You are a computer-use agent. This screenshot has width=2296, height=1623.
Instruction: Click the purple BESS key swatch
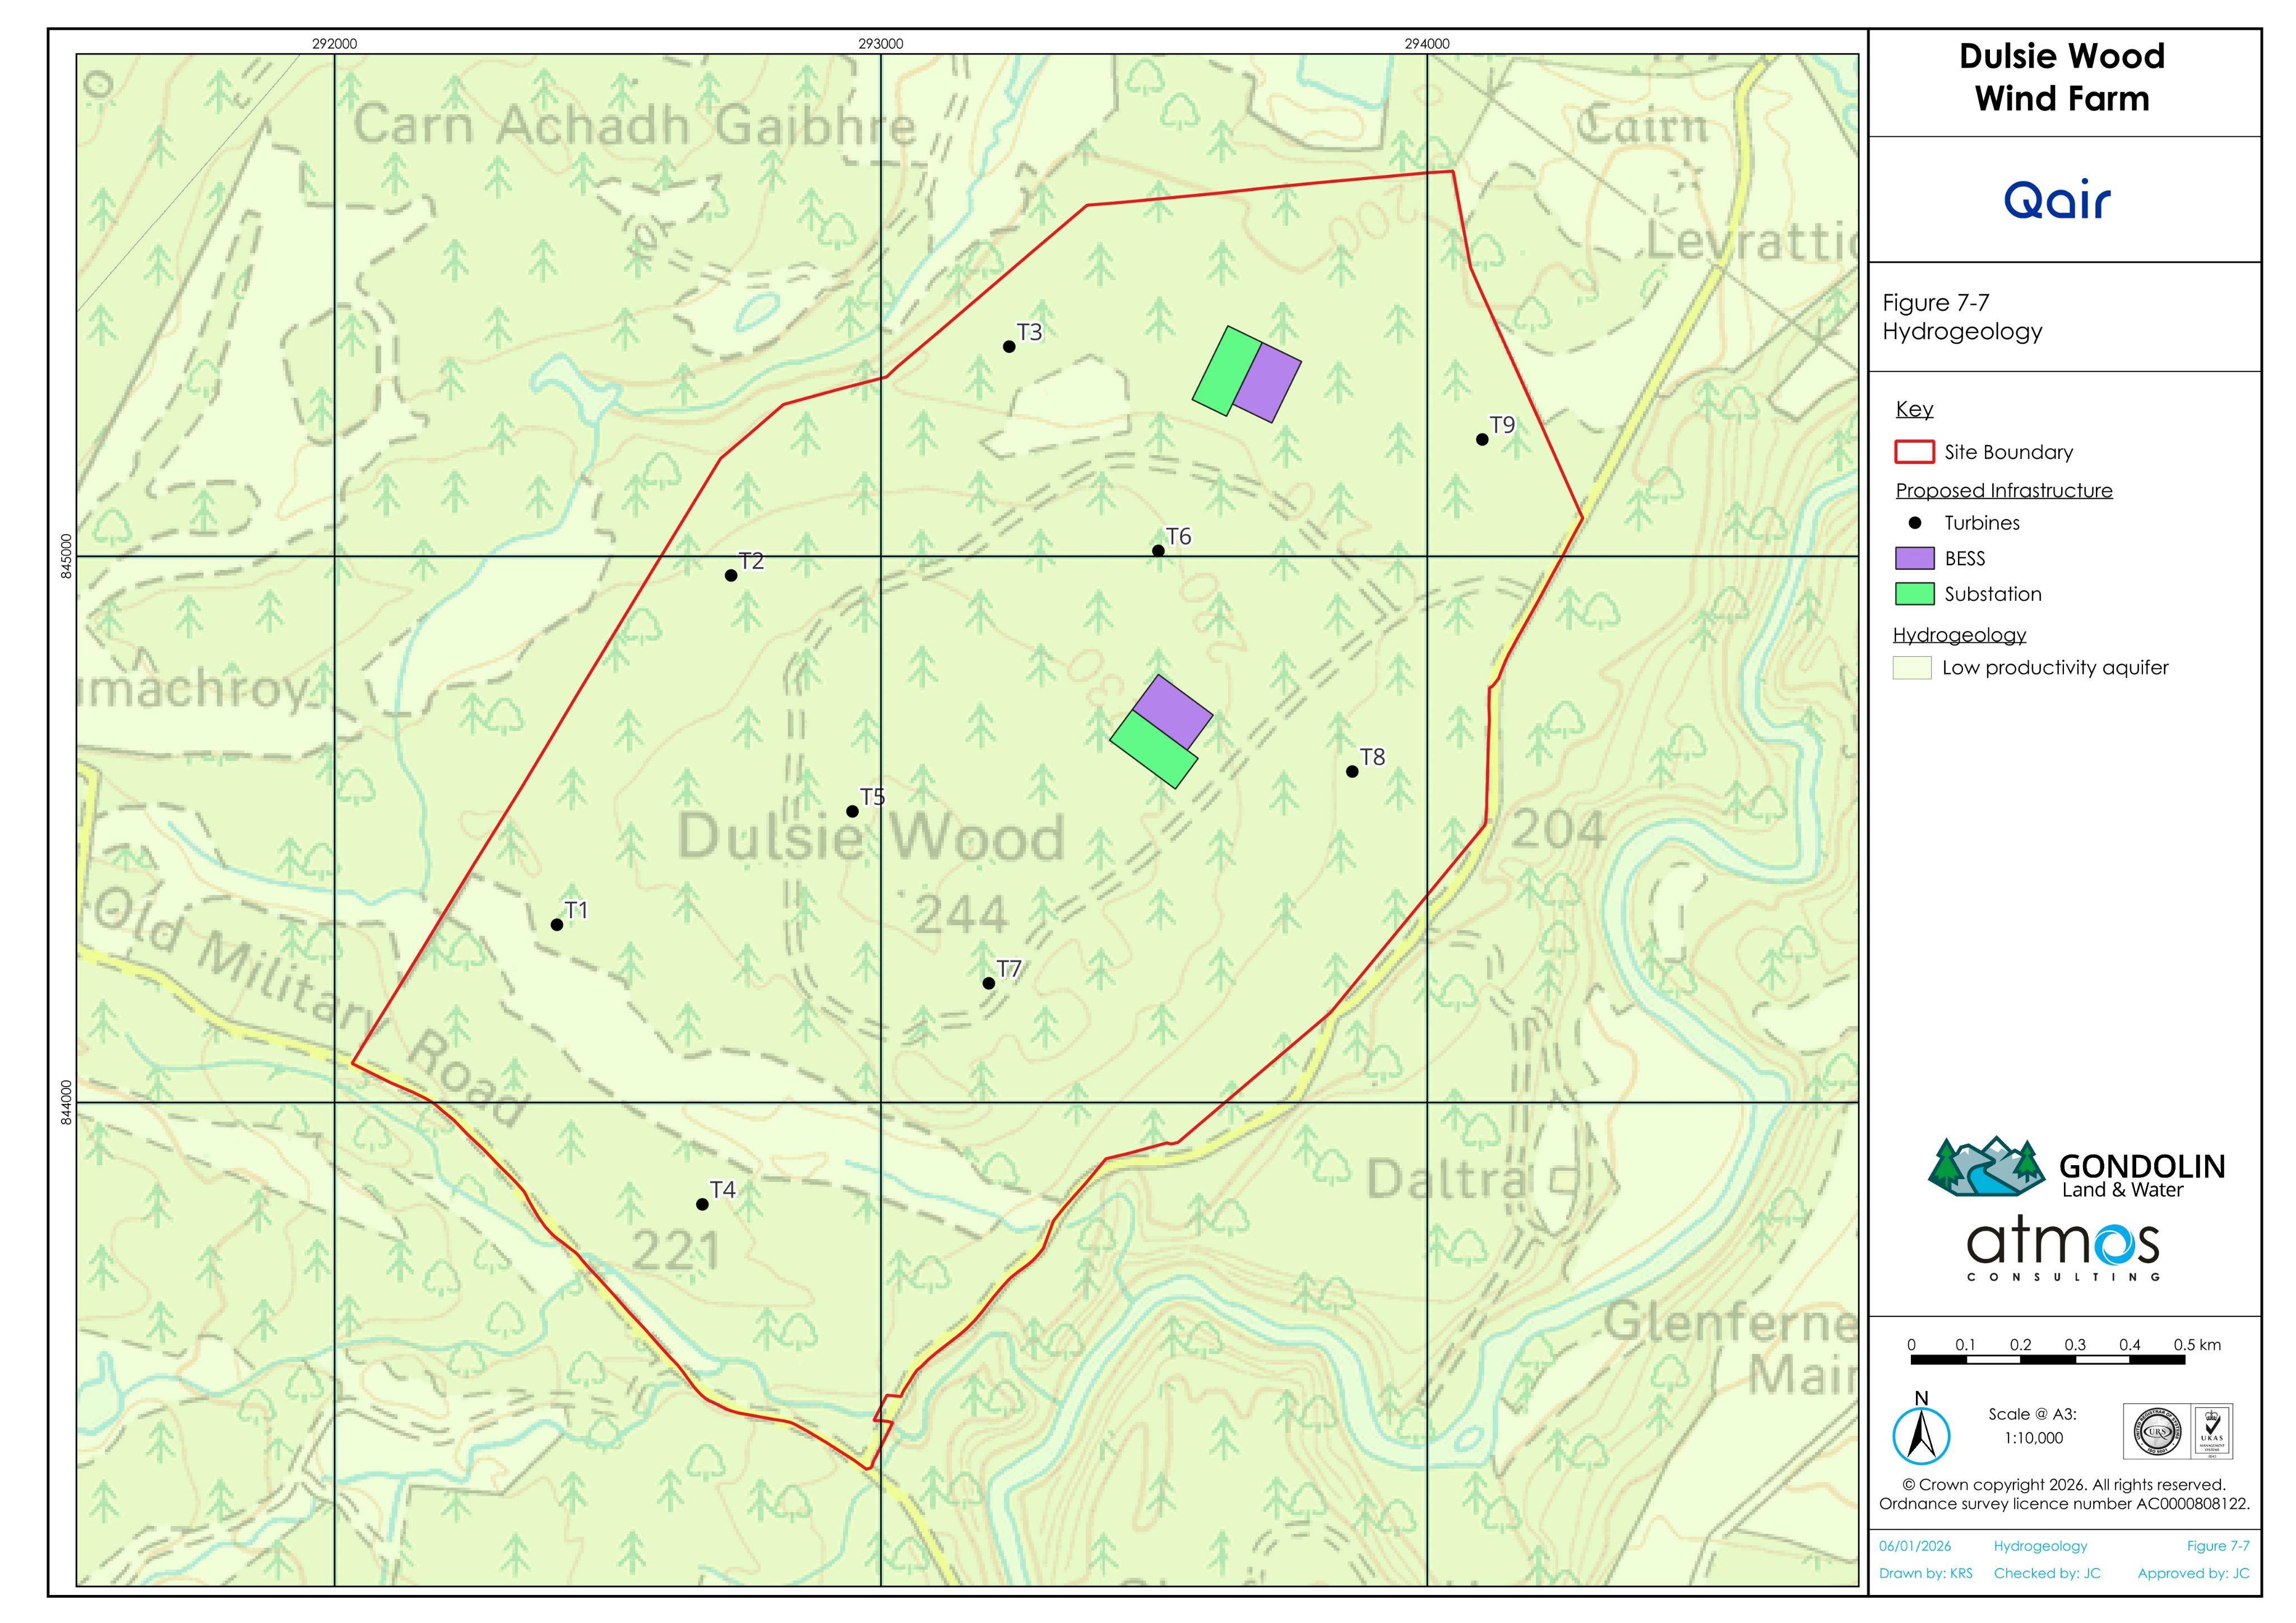[1914, 558]
